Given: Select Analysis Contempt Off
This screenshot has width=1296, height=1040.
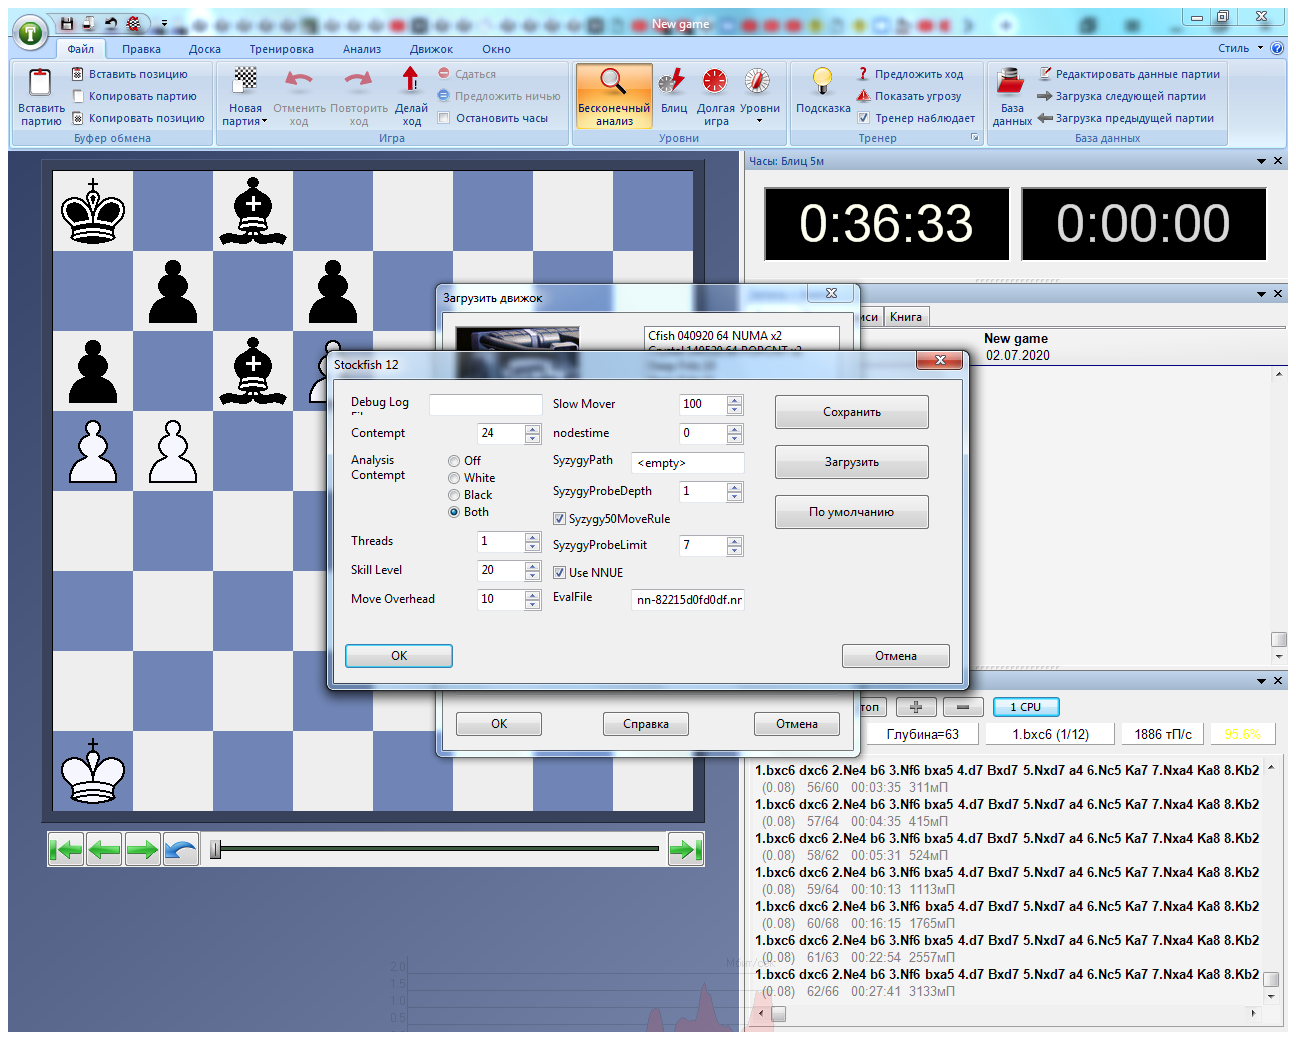Looking at the screenshot, I should coord(454,461).
